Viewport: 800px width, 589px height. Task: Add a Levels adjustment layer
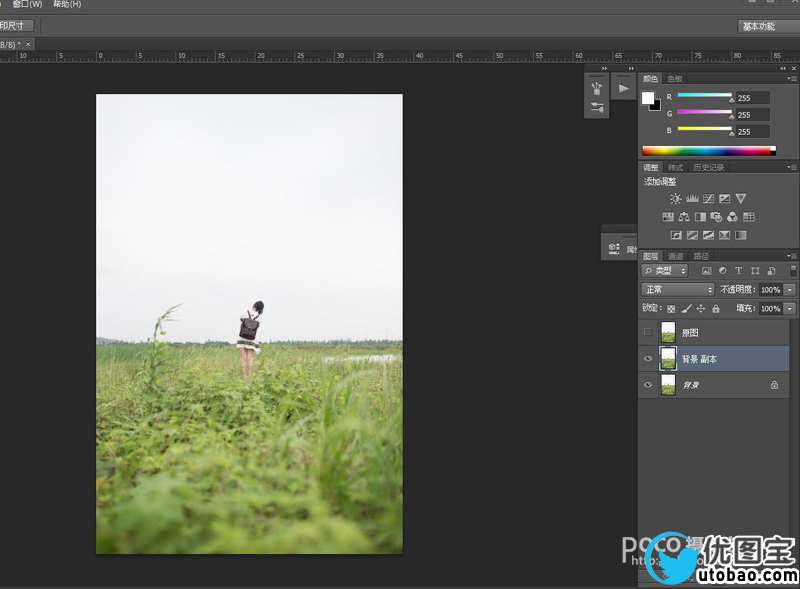(691, 199)
